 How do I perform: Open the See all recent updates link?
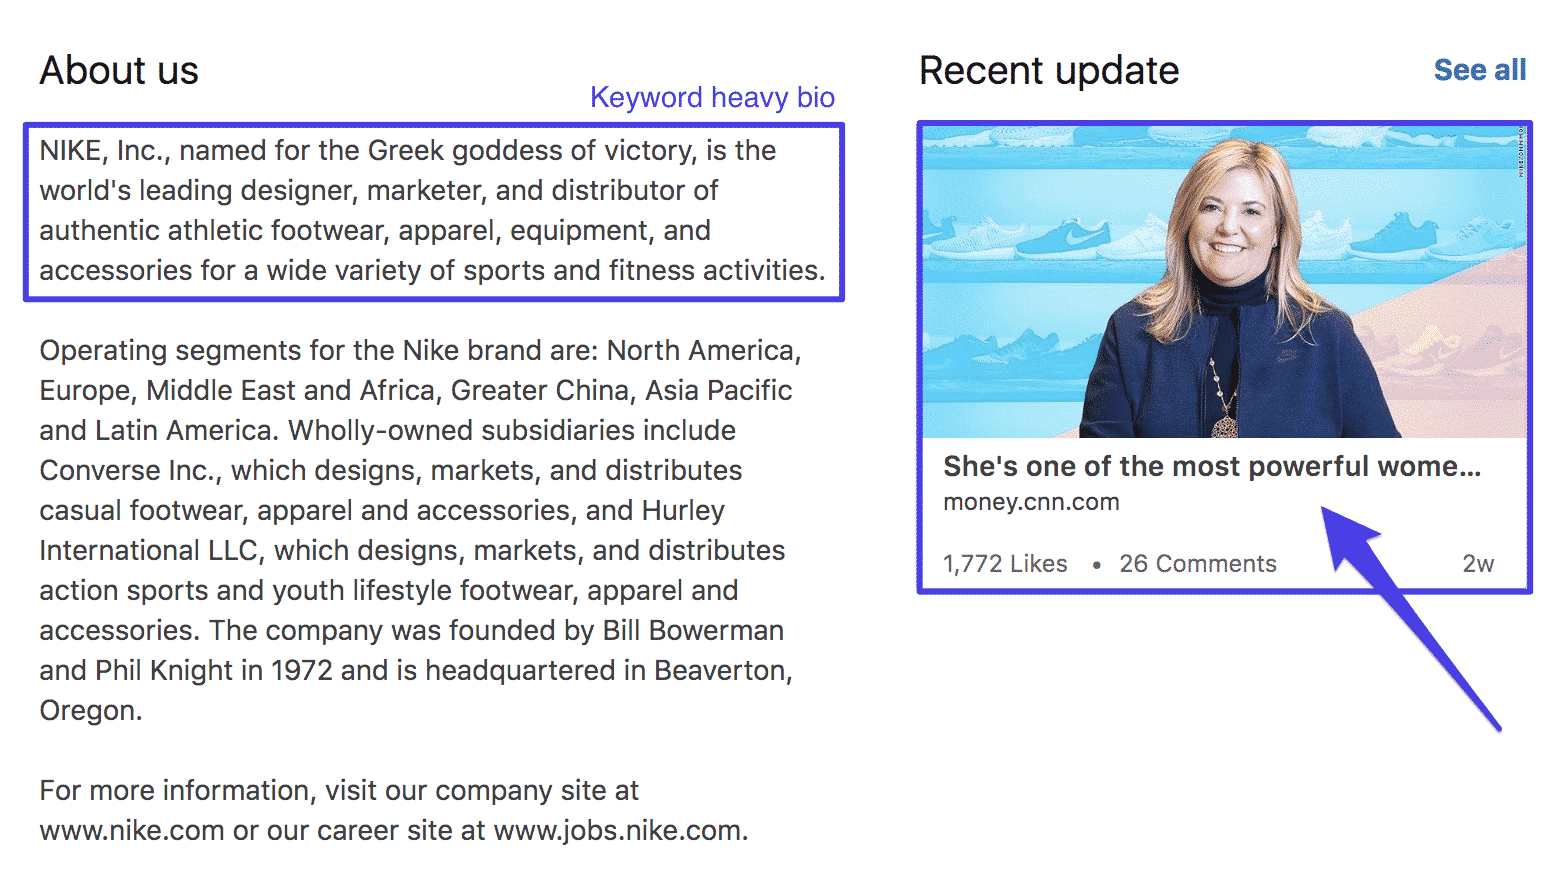tap(1480, 70)
